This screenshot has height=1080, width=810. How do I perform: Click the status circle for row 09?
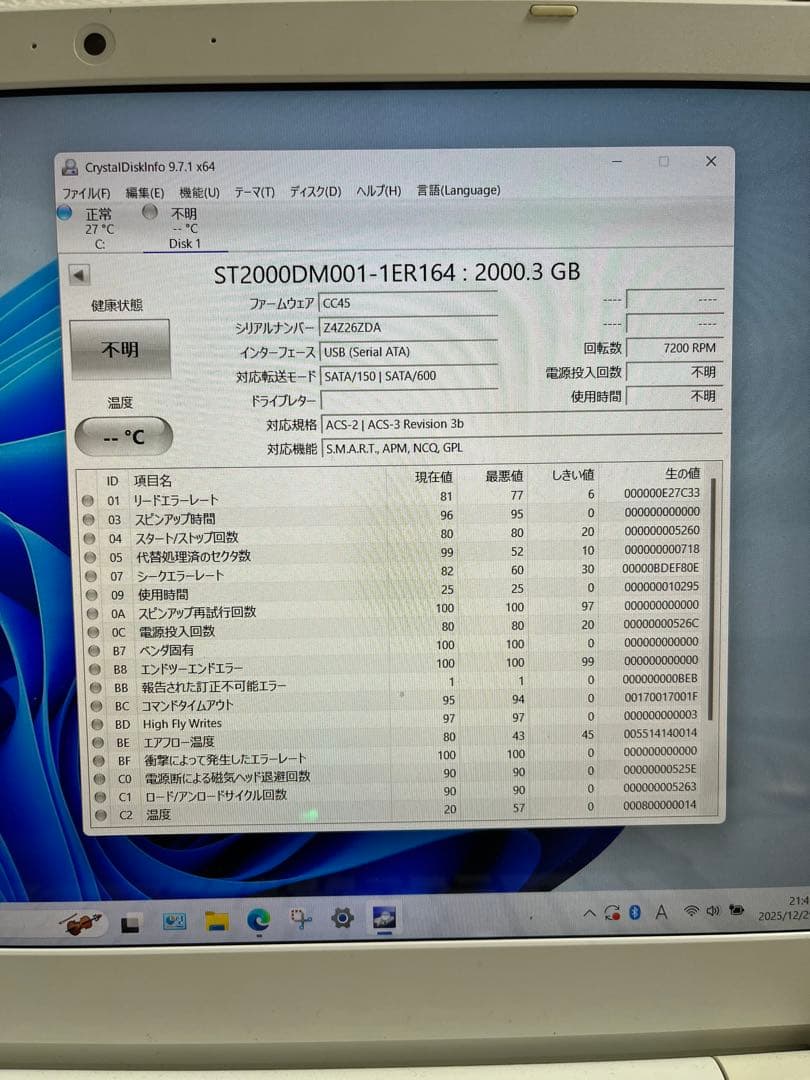pyautogui.click(x=92, y=594)
